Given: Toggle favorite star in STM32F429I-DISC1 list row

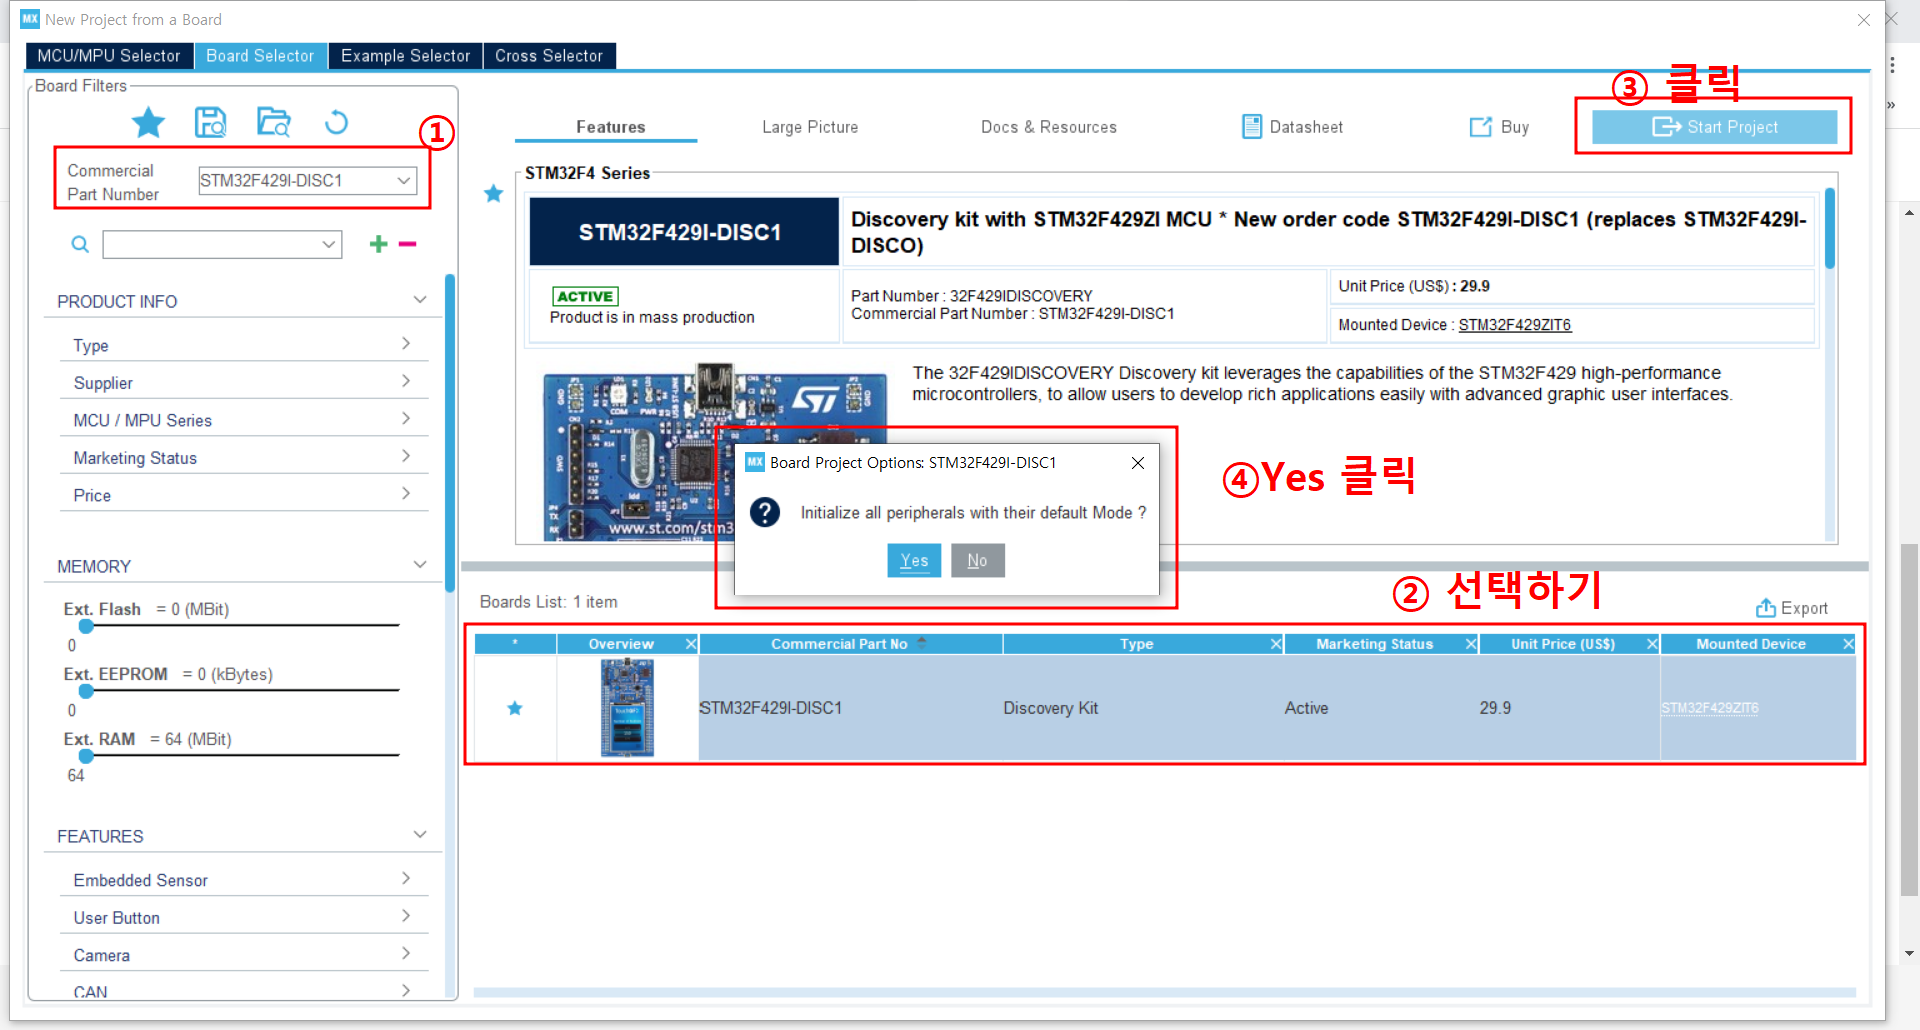Looking at the screenshot, I should (x=515, y=708).
